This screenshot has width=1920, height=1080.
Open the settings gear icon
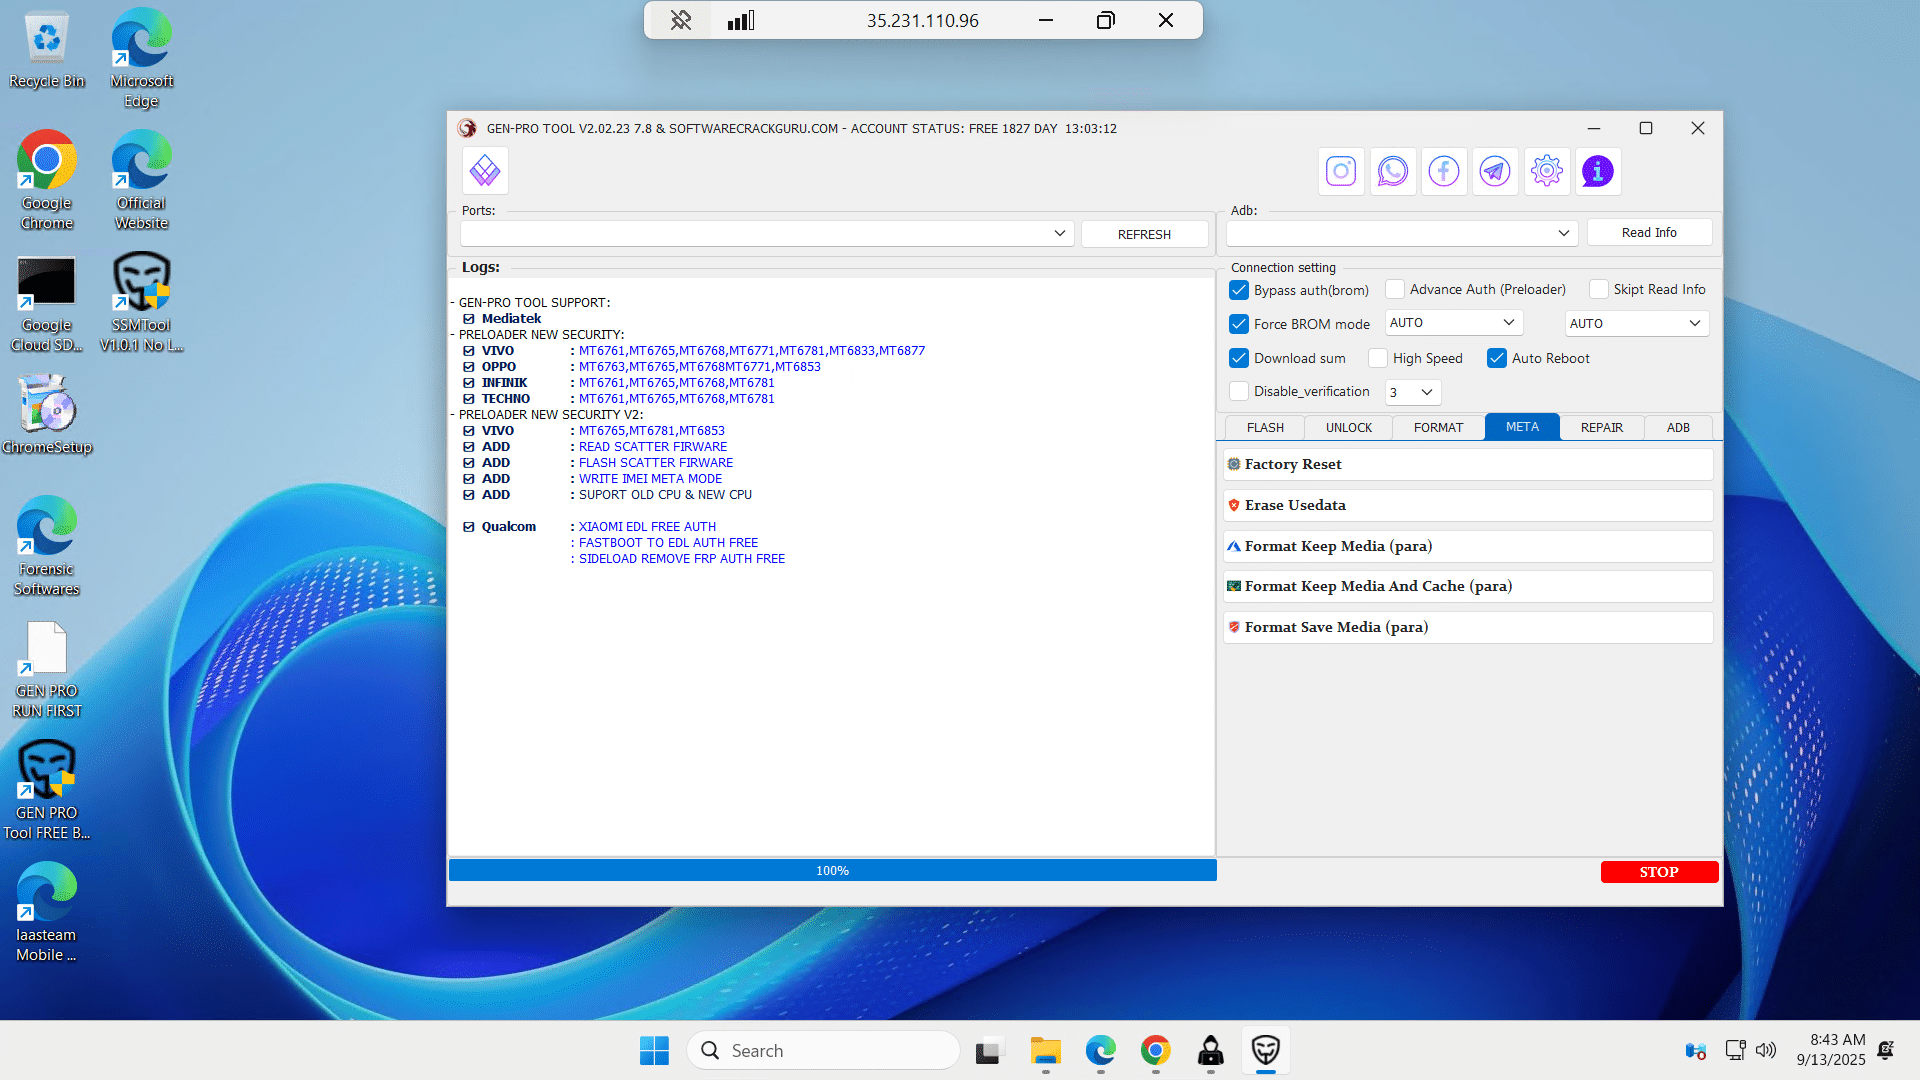[x=1547, y=171]
